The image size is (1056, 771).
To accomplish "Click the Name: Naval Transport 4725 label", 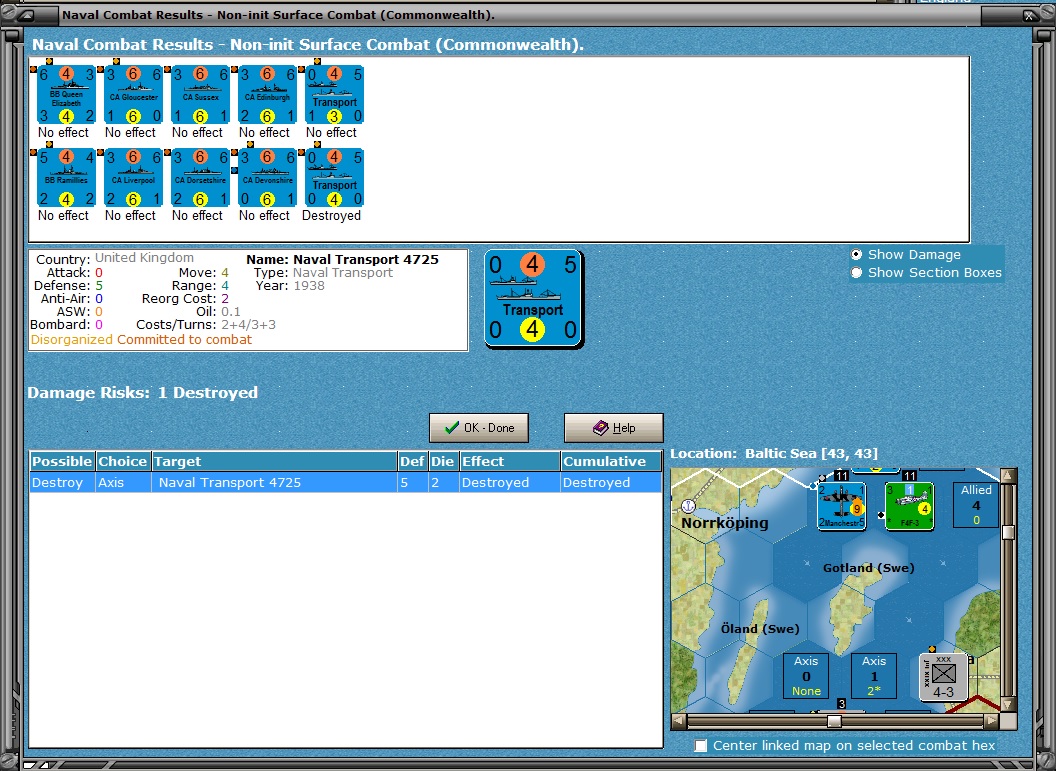I will [x=342, y=259].
